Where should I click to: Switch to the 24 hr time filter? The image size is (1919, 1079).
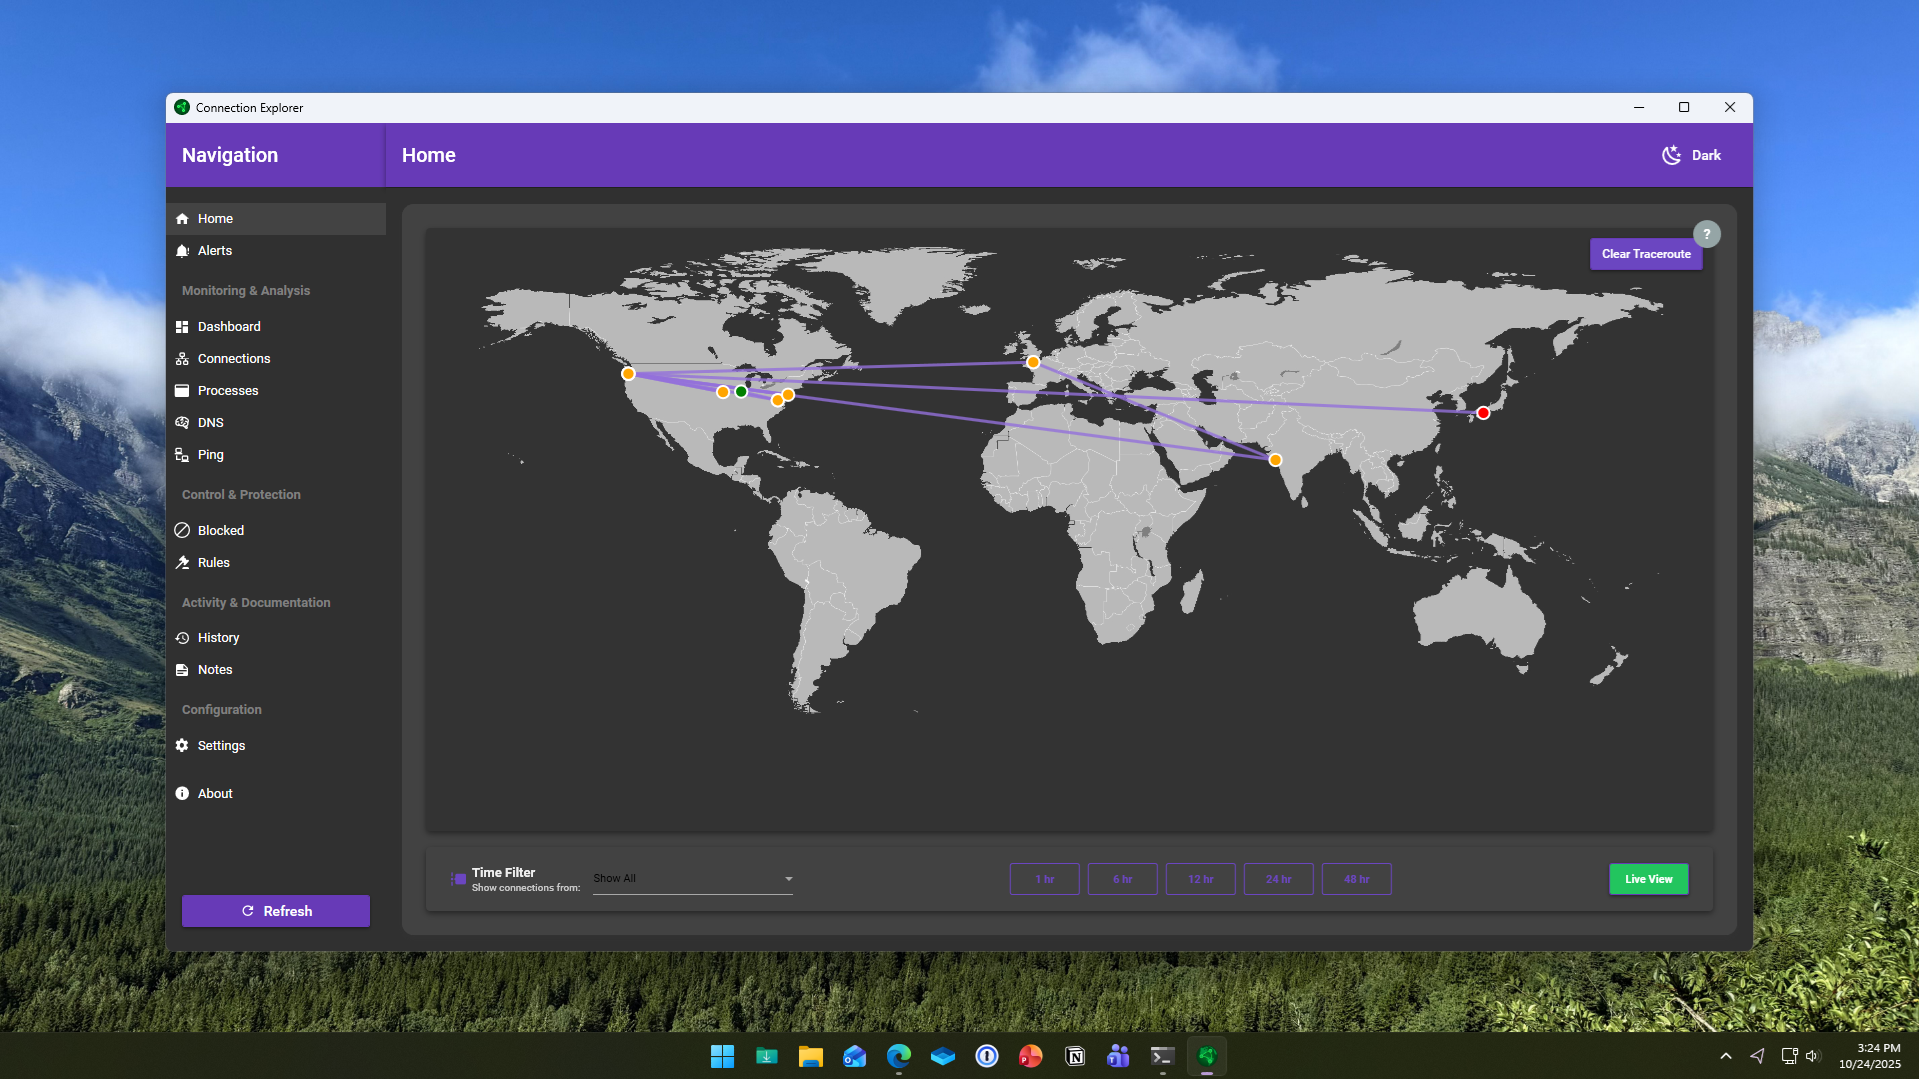(x=1277, y=878)
